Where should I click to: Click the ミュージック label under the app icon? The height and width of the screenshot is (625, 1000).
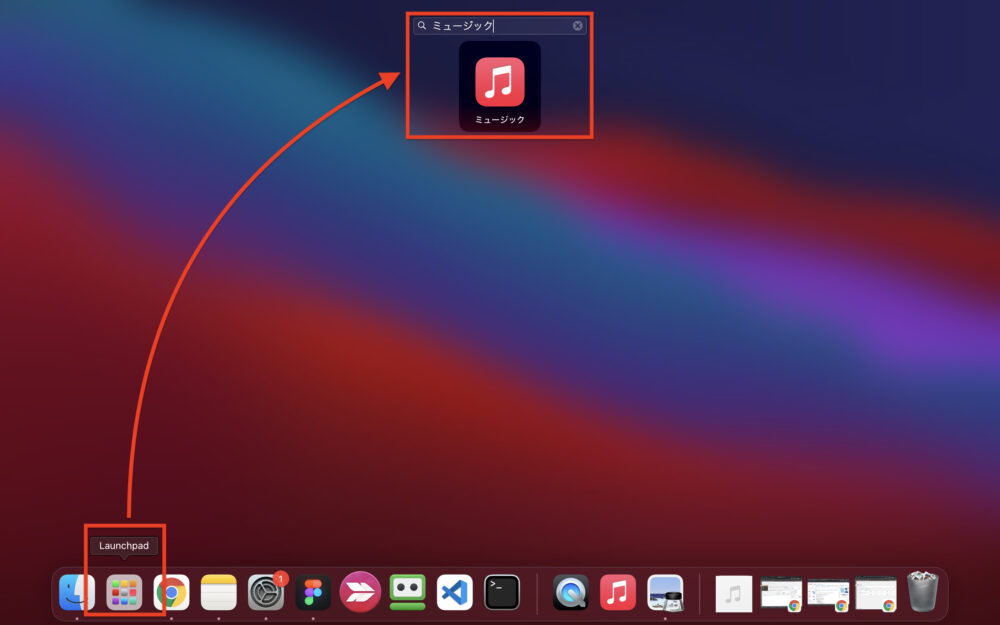point(500,119)
